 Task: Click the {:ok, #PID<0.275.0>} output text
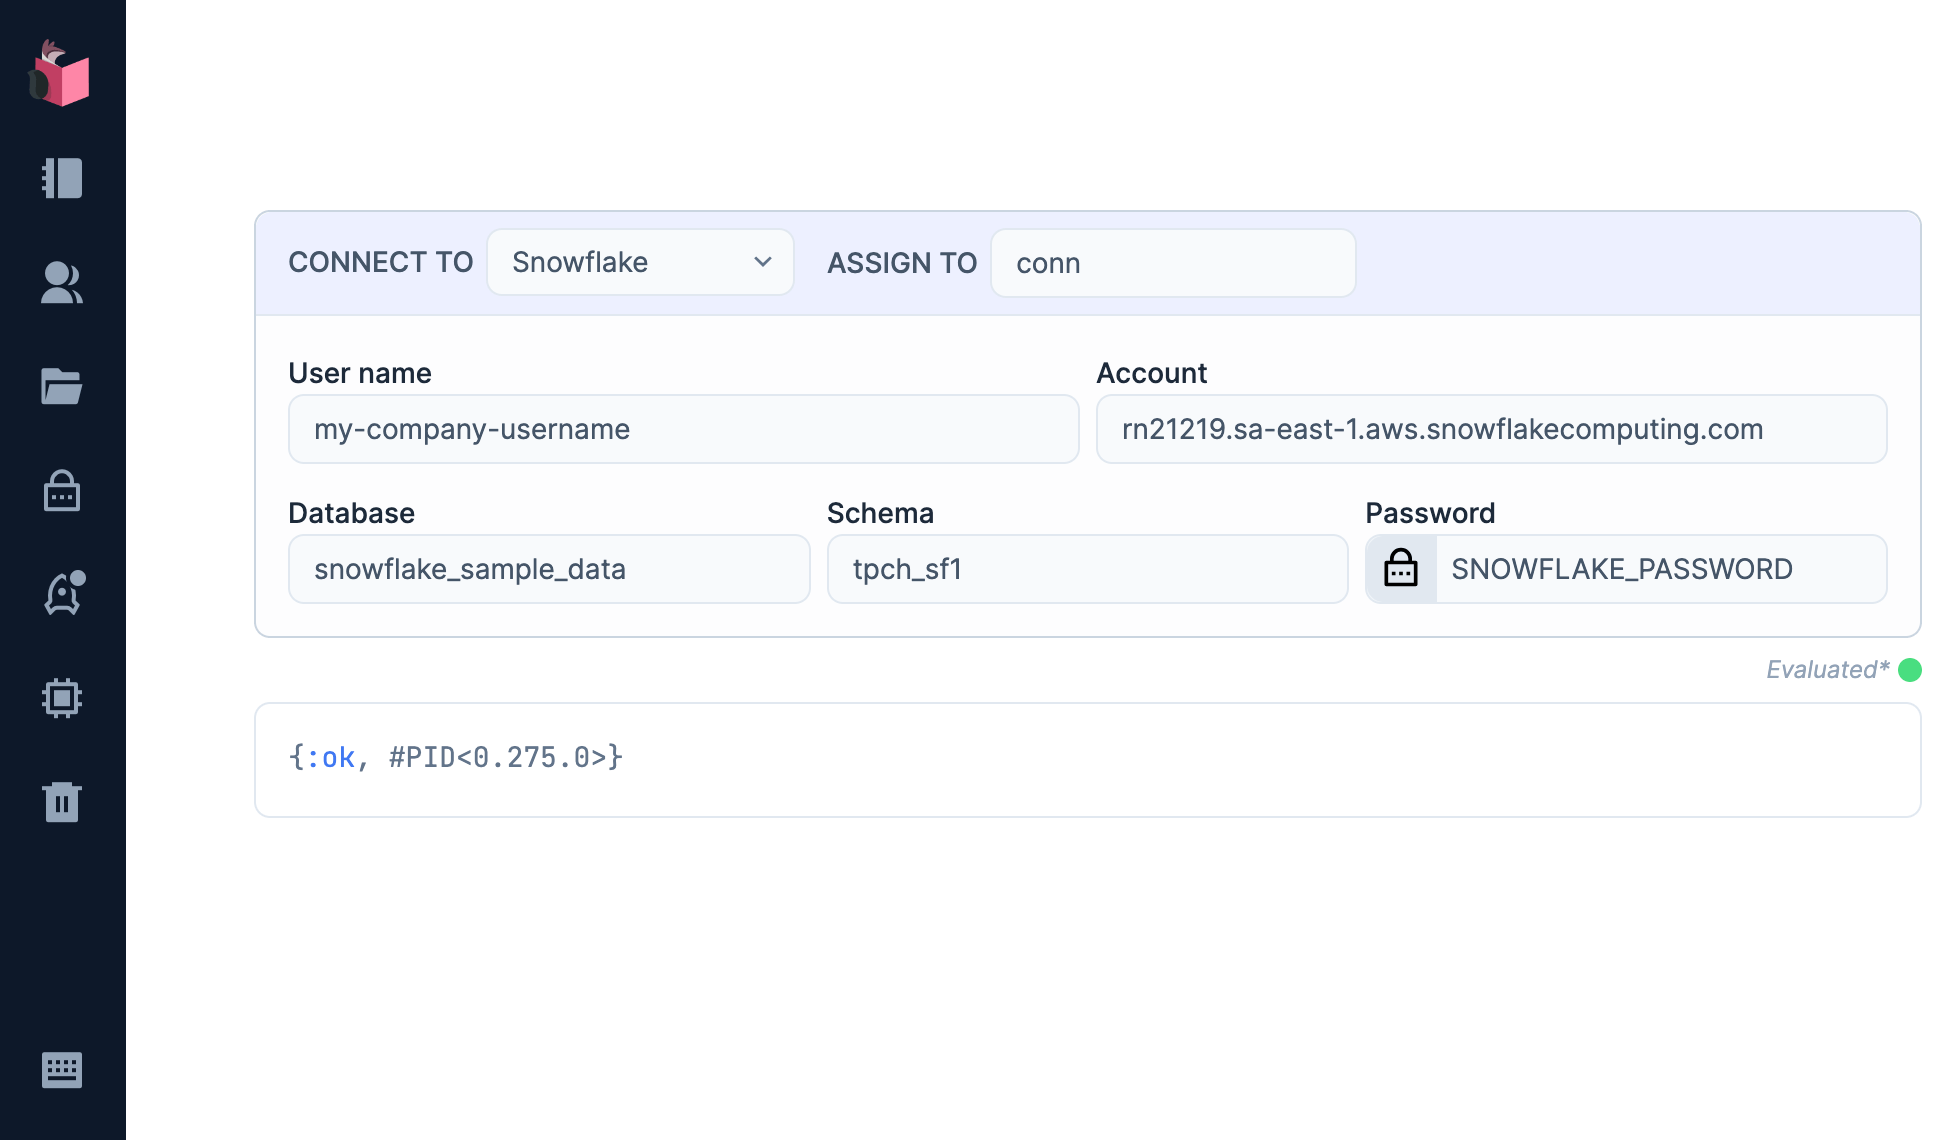tap(456, 757)
